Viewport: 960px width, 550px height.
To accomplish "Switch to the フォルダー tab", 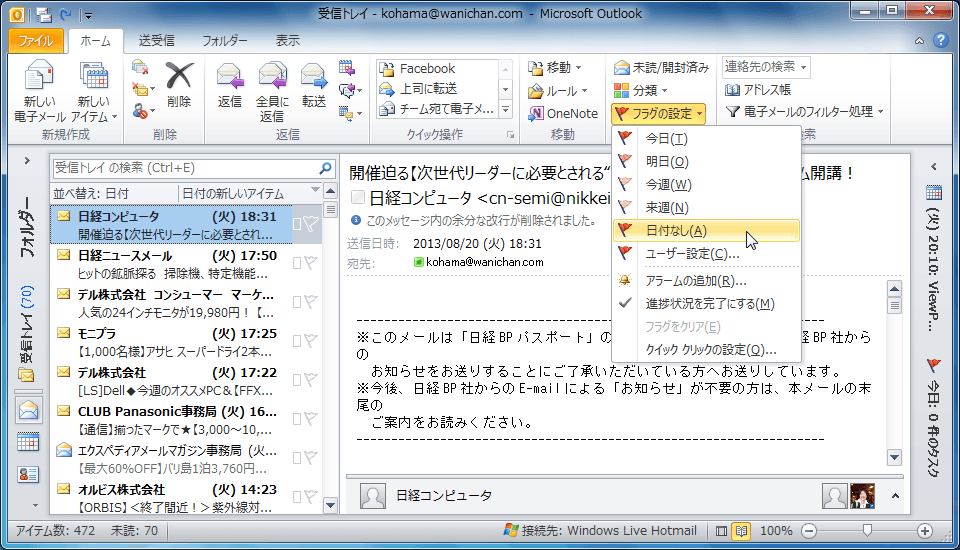I will tap(225, 41).
